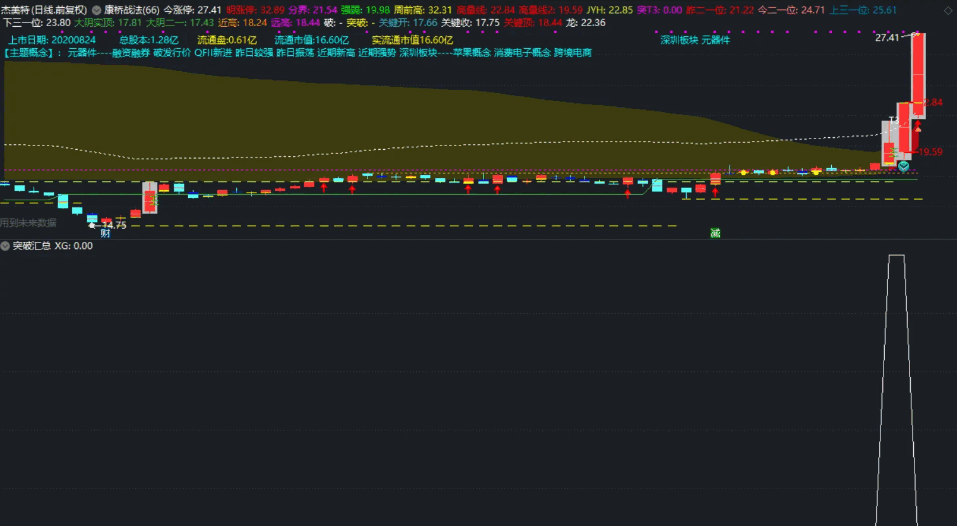Screen dimensions: 957x526
Task: Click the 明涨停: 32.89 value
Action: 256,10
